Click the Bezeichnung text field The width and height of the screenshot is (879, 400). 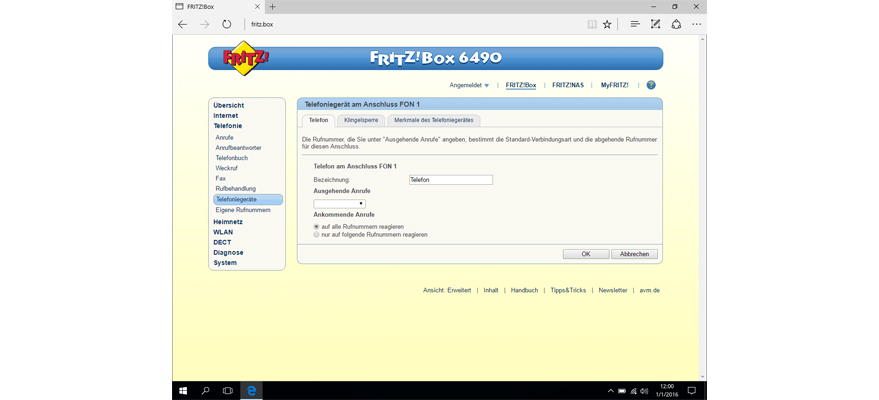pos(451,180)
